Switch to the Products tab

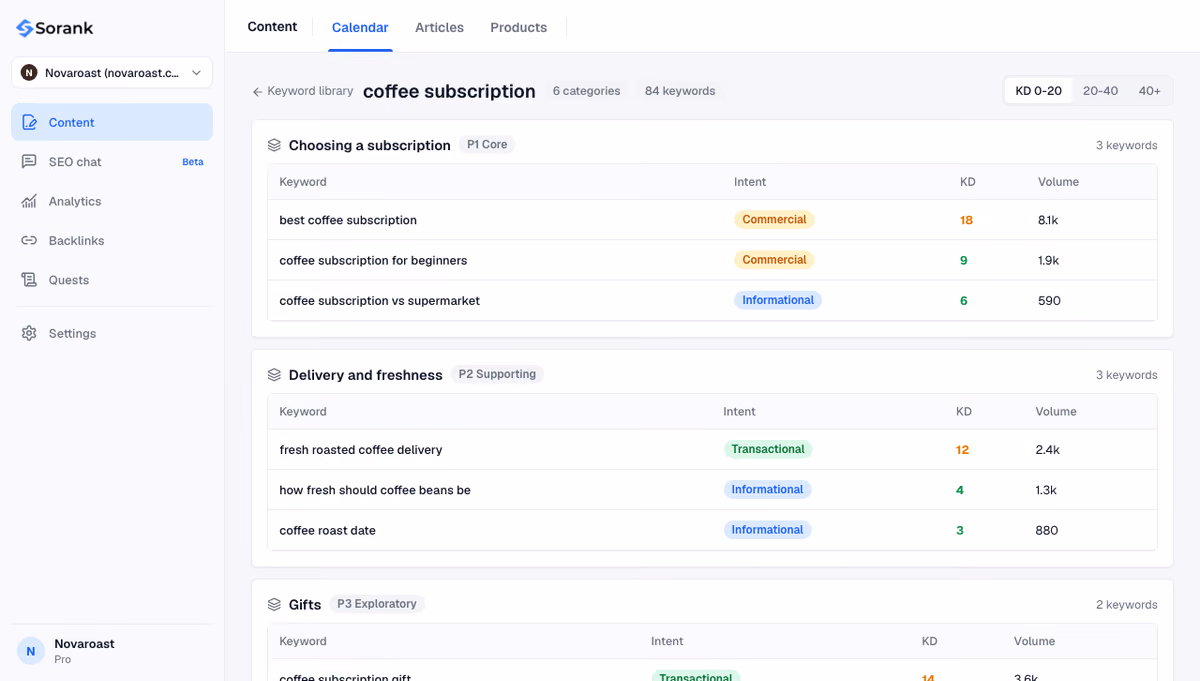[518, 28]
